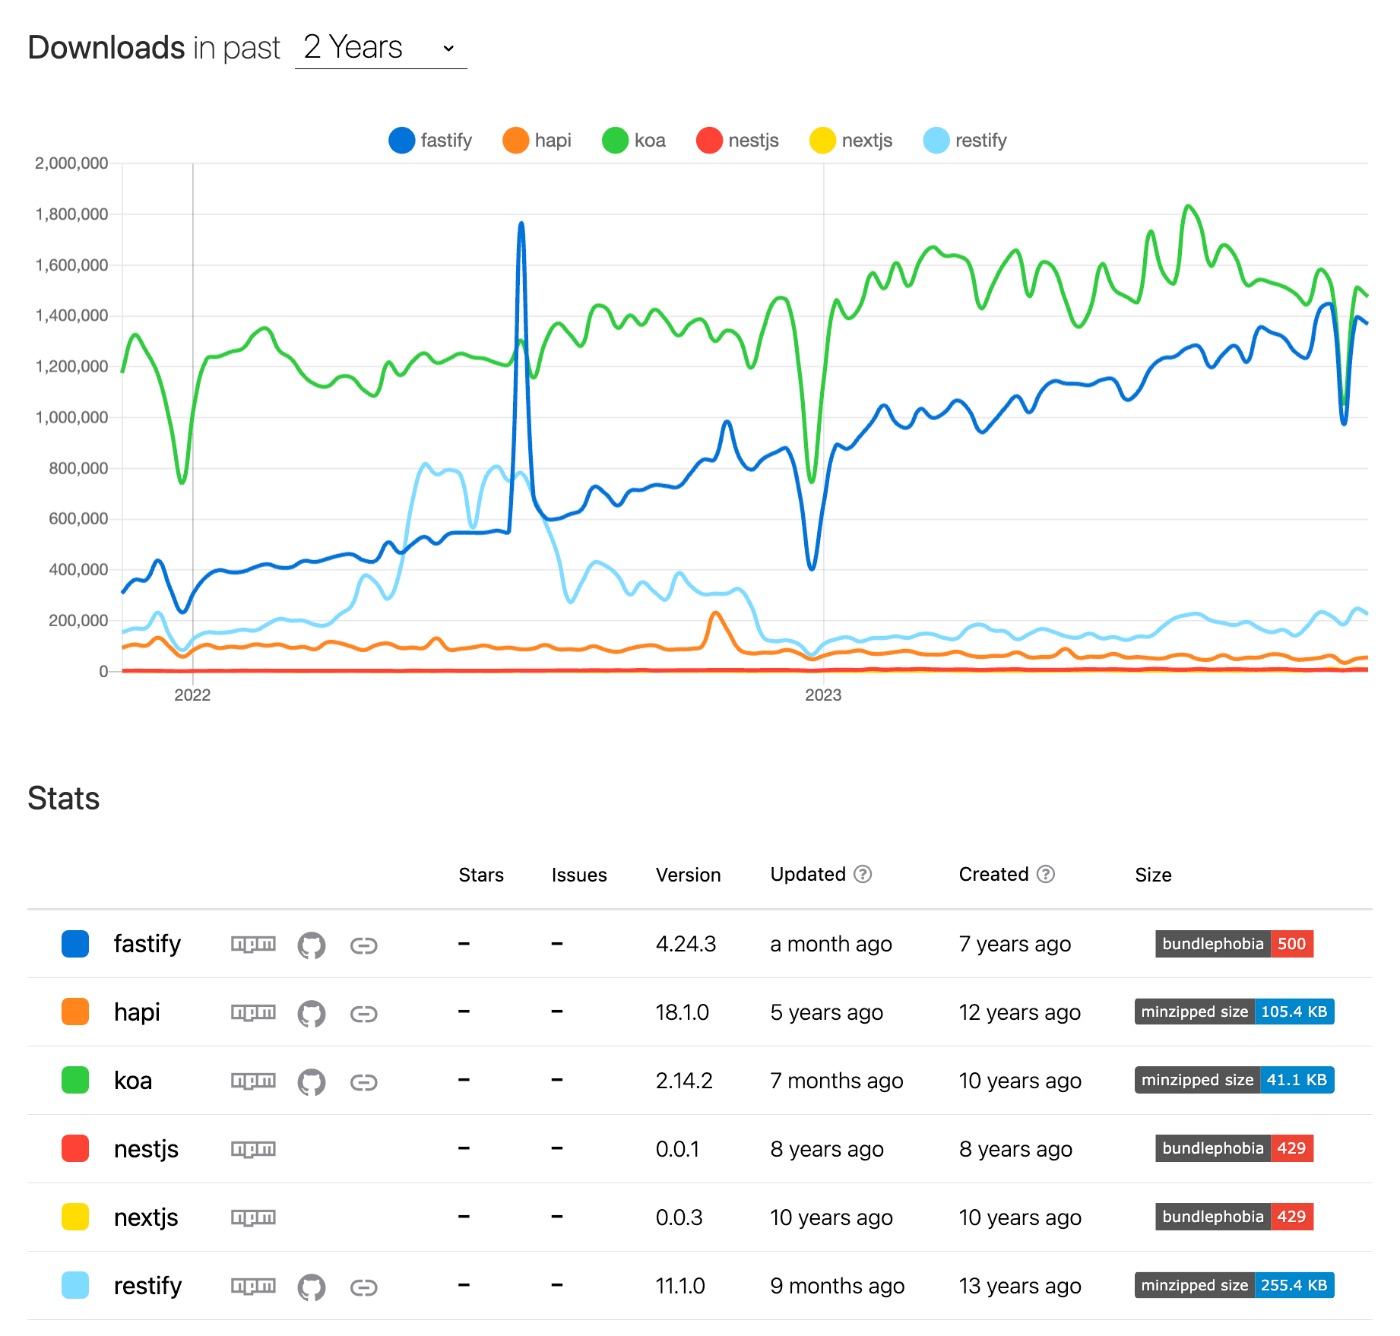
Task: Open the GitHub icon for koa
Action: (312, 1082)
